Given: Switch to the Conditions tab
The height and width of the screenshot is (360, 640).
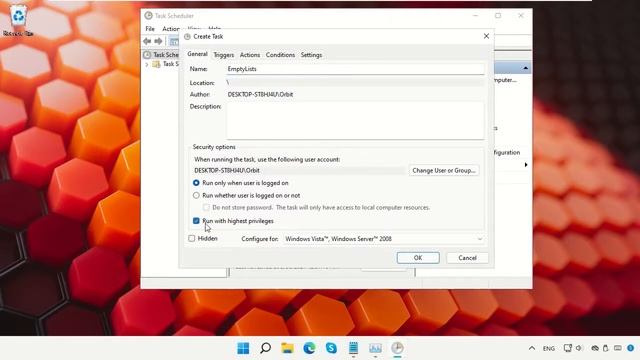Looking at the screenshot, I should click(280, 55).
